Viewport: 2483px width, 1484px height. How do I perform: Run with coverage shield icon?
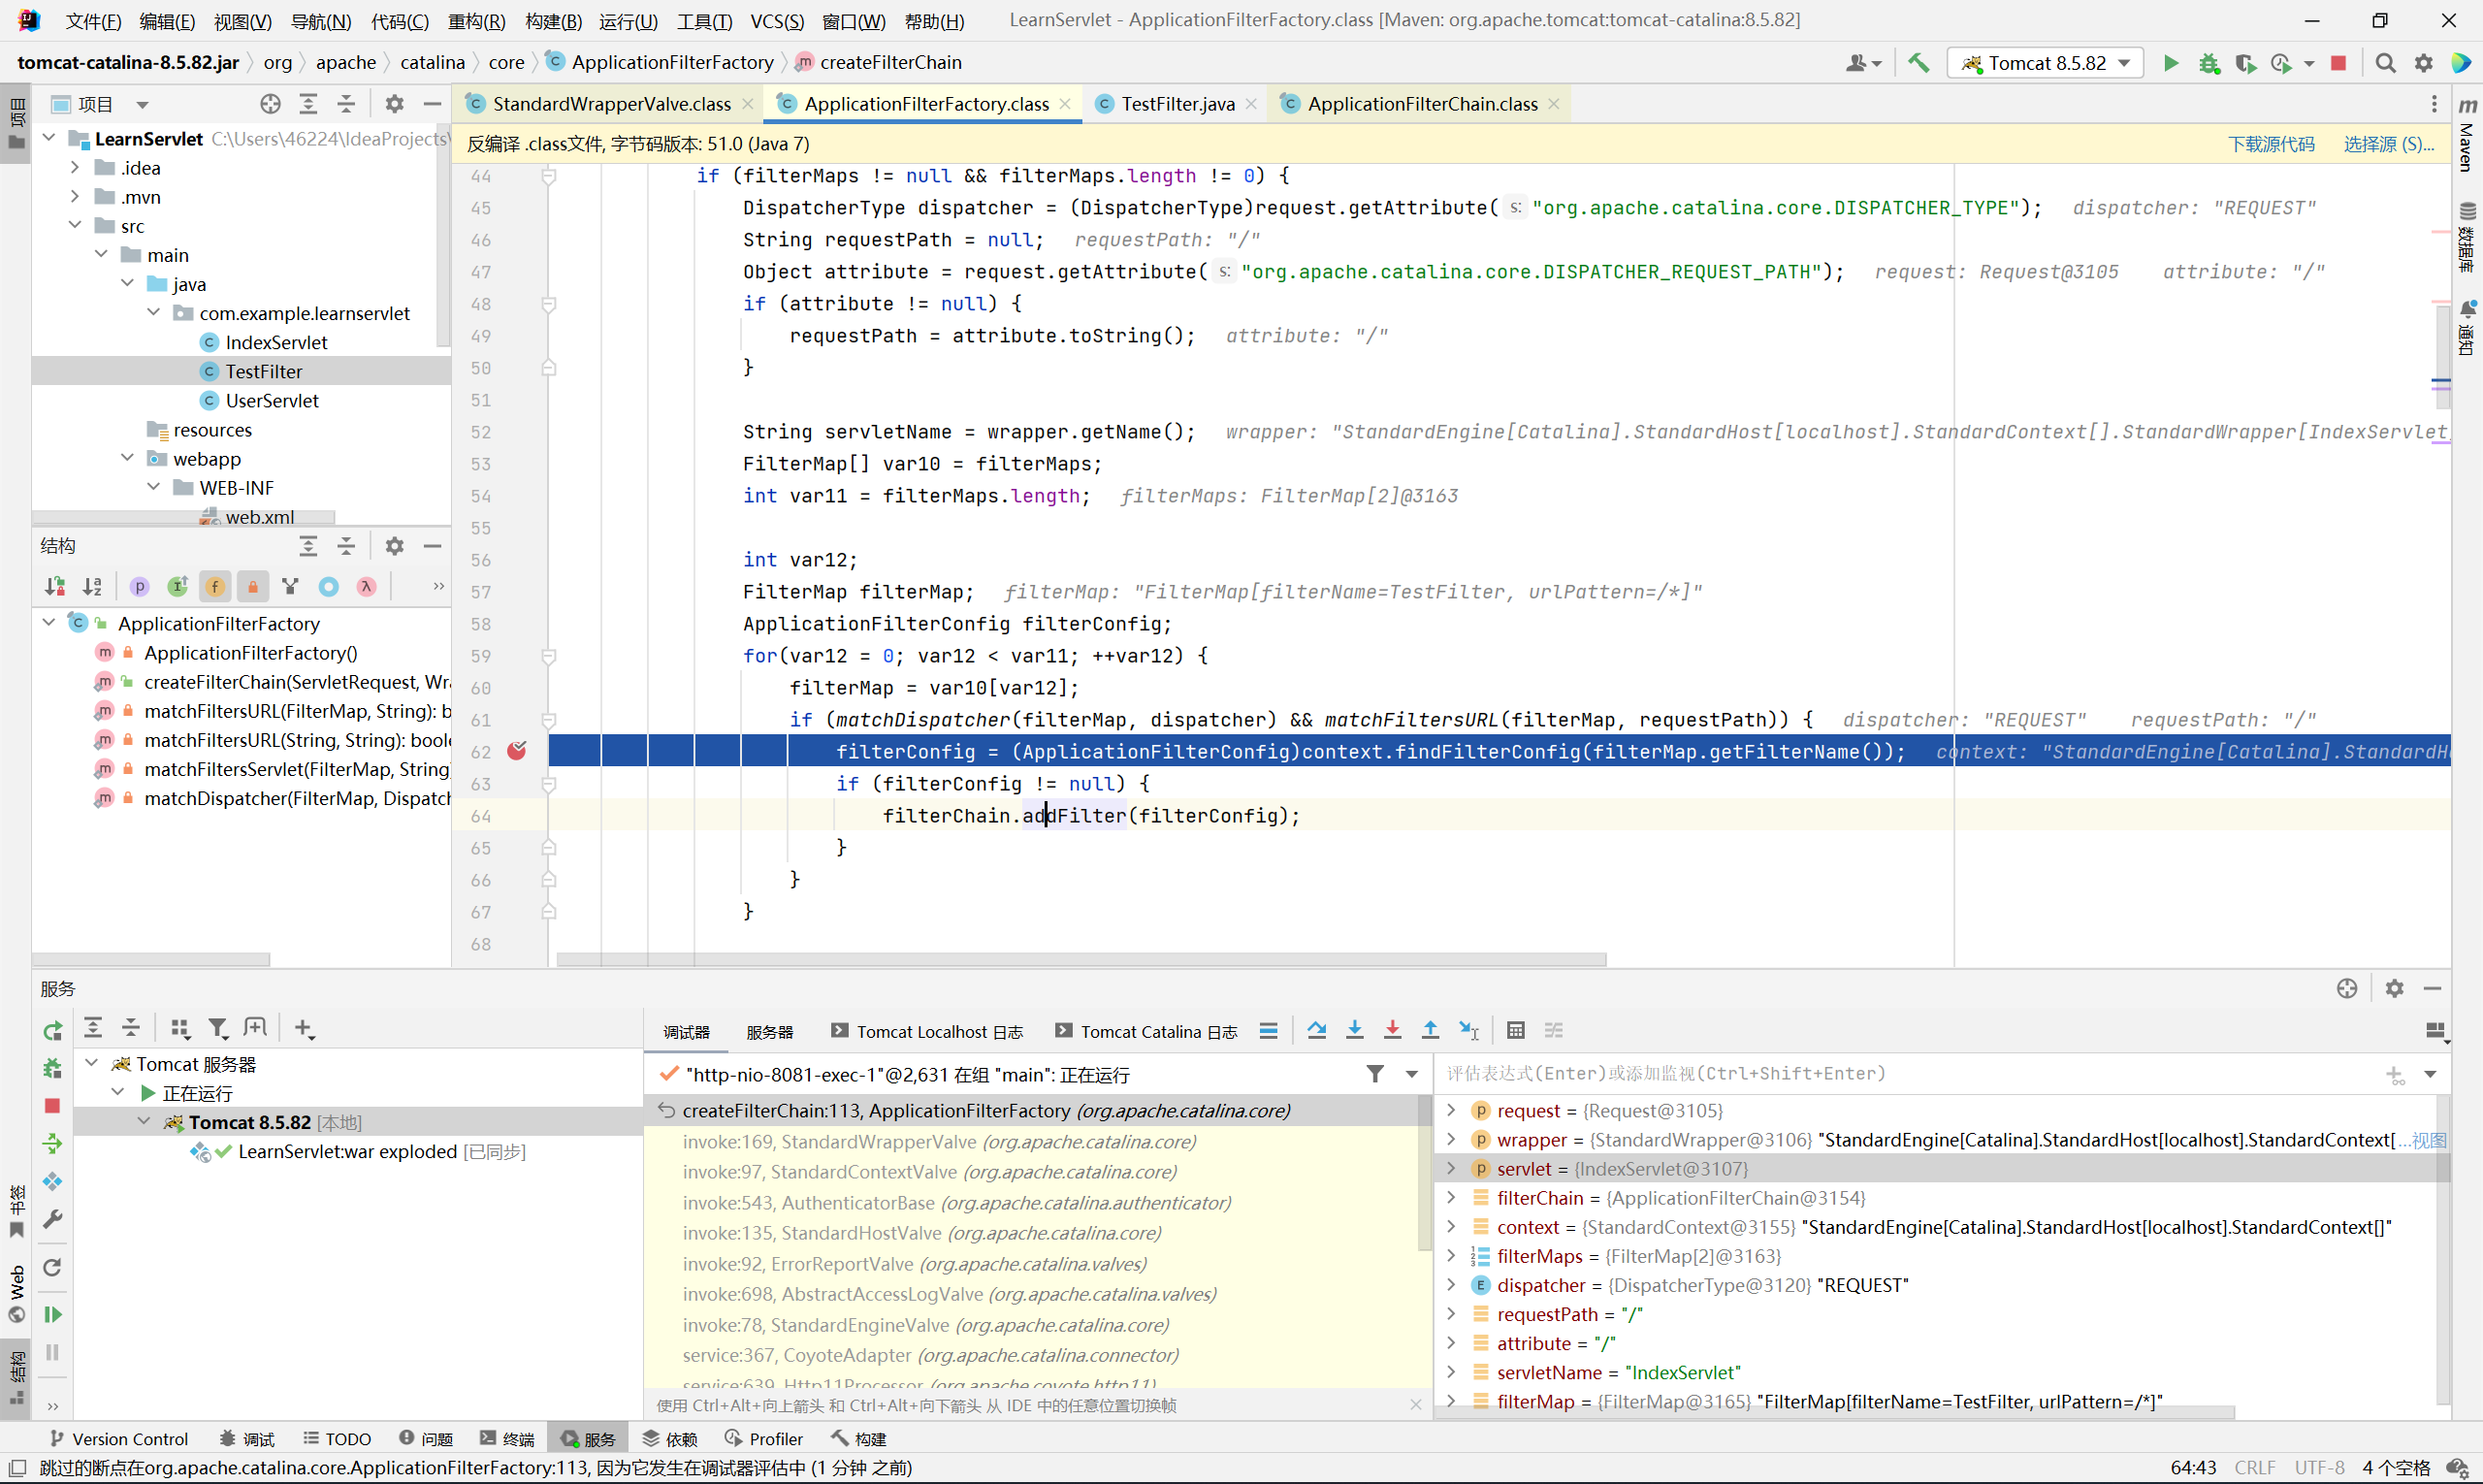2245,63
